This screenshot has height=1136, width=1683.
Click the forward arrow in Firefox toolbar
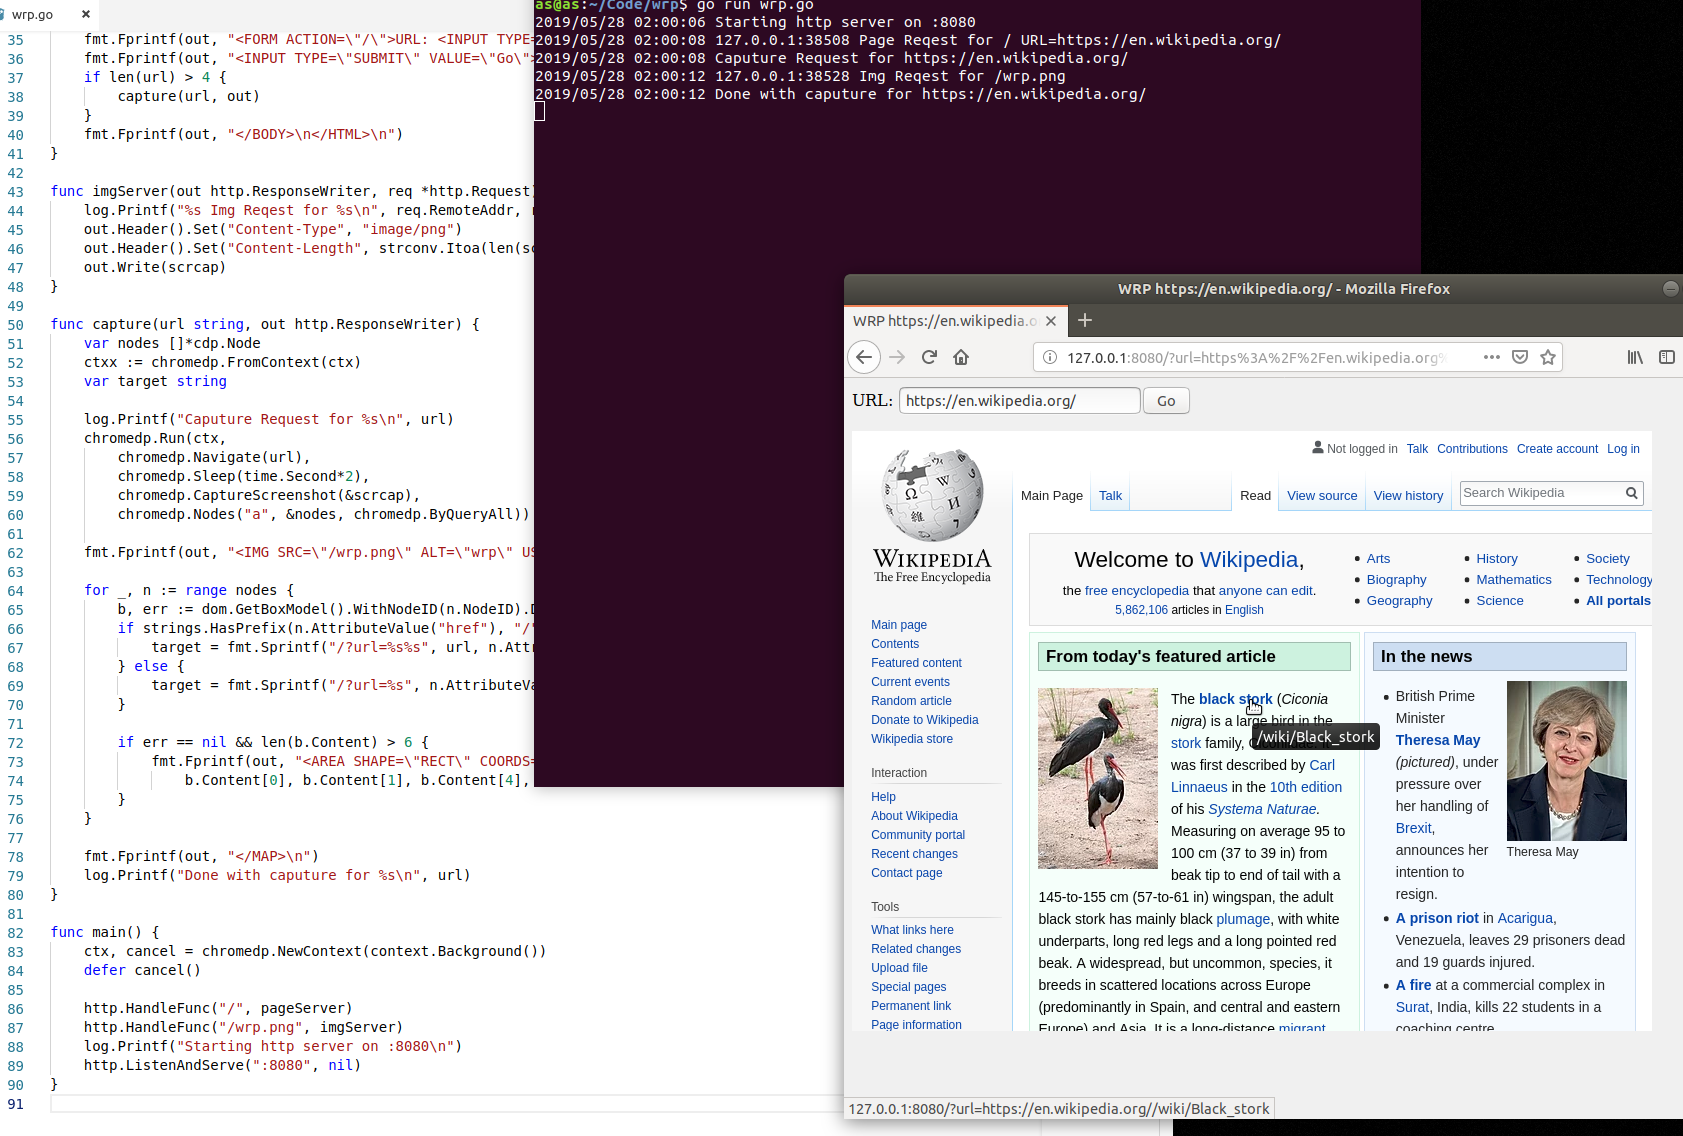(897, 357)
